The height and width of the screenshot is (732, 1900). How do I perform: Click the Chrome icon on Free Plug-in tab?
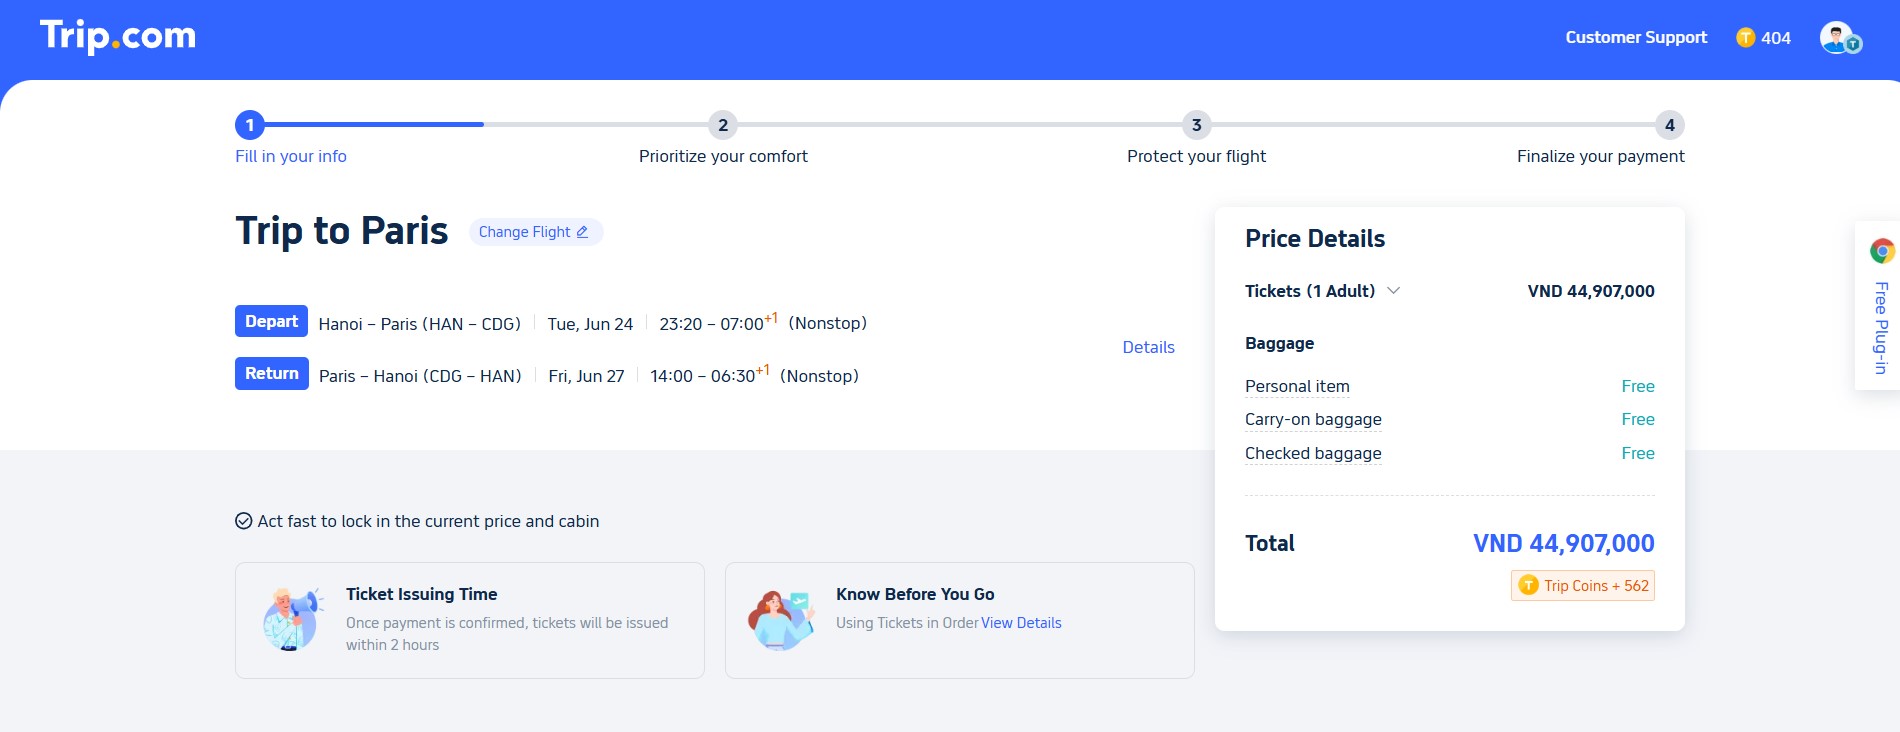(1882, 251)
